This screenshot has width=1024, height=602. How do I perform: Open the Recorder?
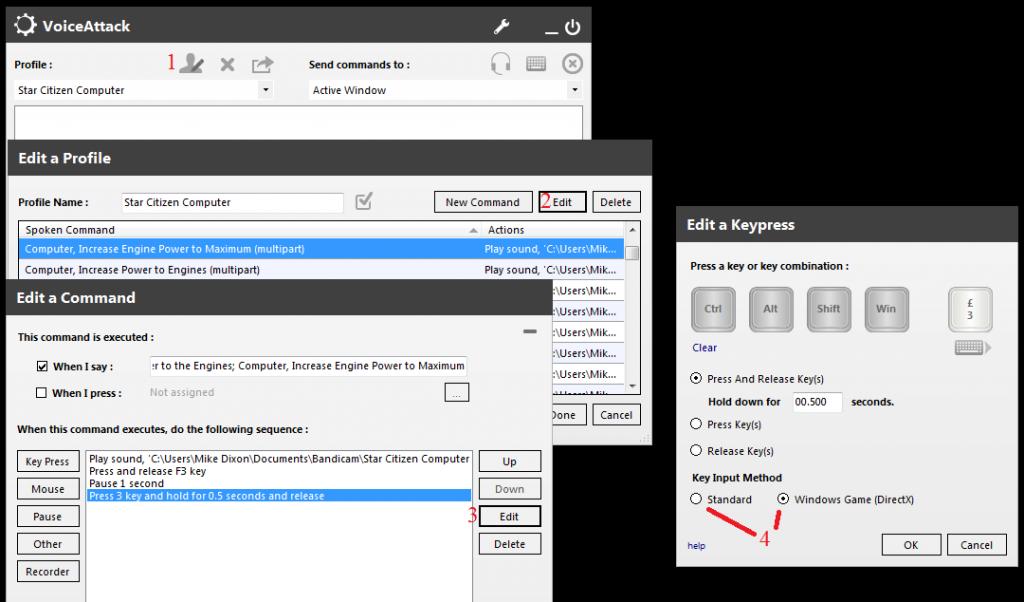48,571
